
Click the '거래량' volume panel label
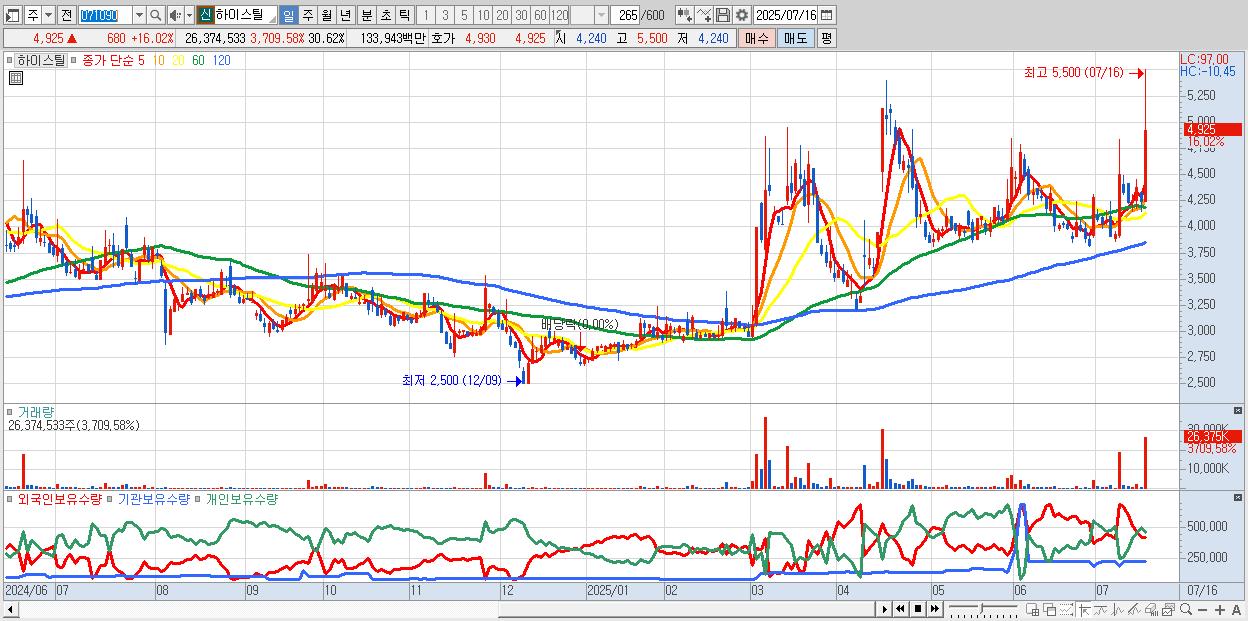coord(35,412)
